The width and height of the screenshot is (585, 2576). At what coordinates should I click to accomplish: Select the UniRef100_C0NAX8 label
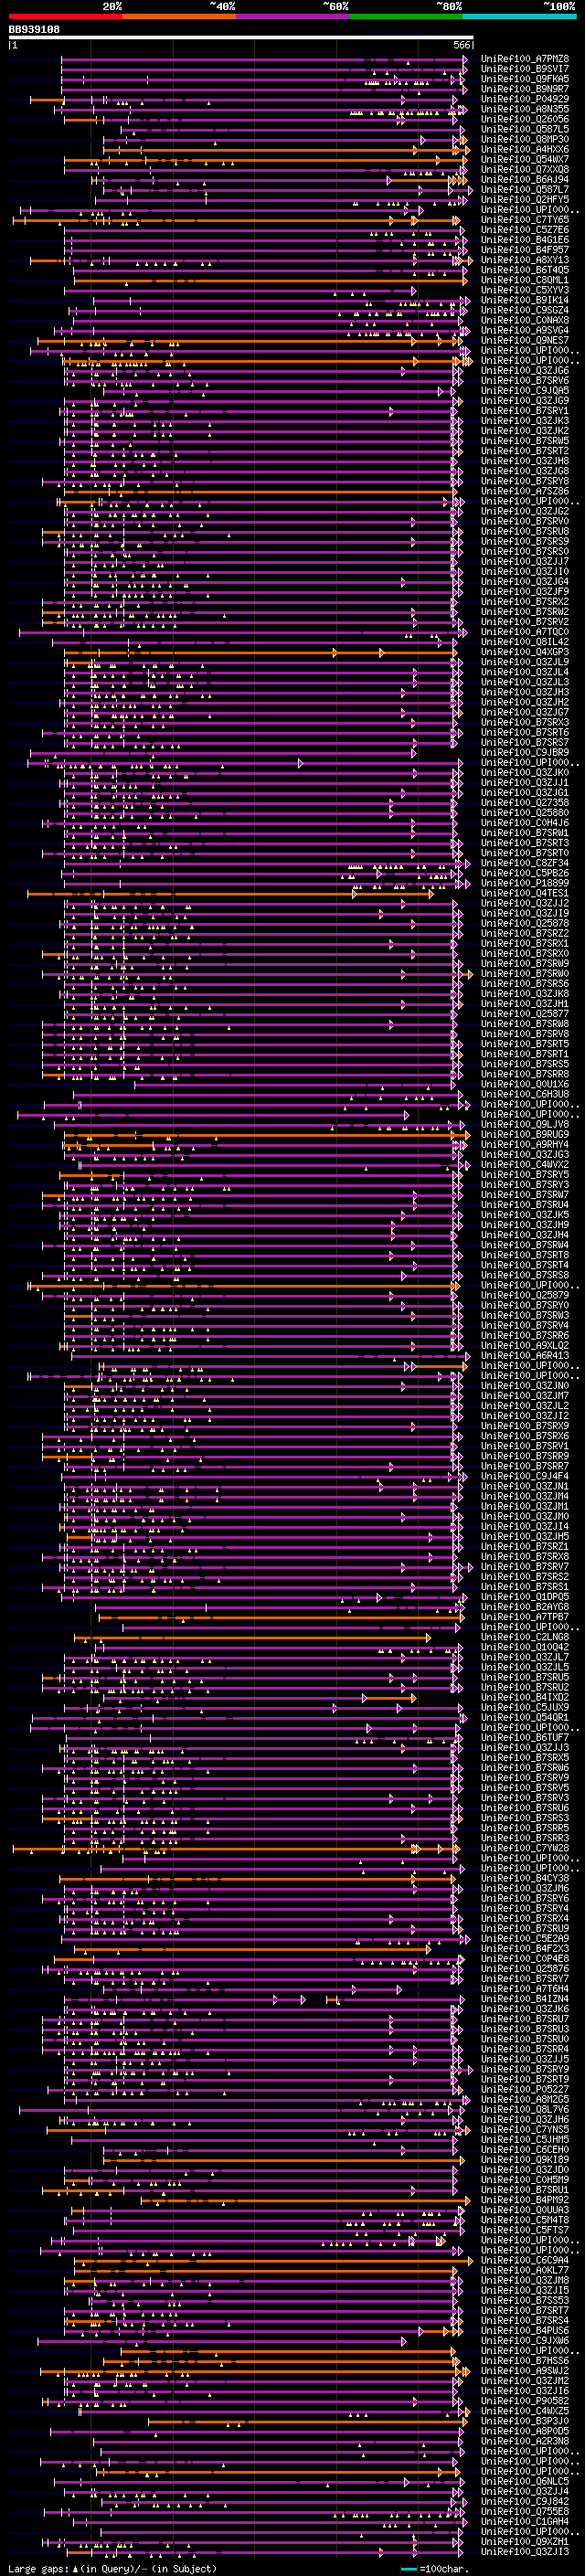[x=525, y=320]
